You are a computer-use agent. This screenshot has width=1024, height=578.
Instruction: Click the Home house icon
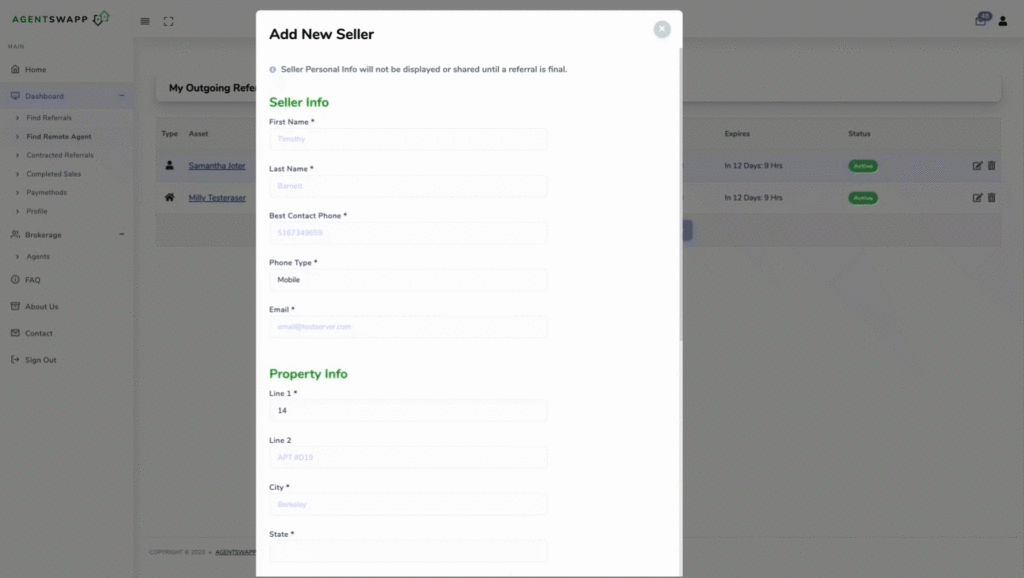pyautogui.click(x=15, y=69)
